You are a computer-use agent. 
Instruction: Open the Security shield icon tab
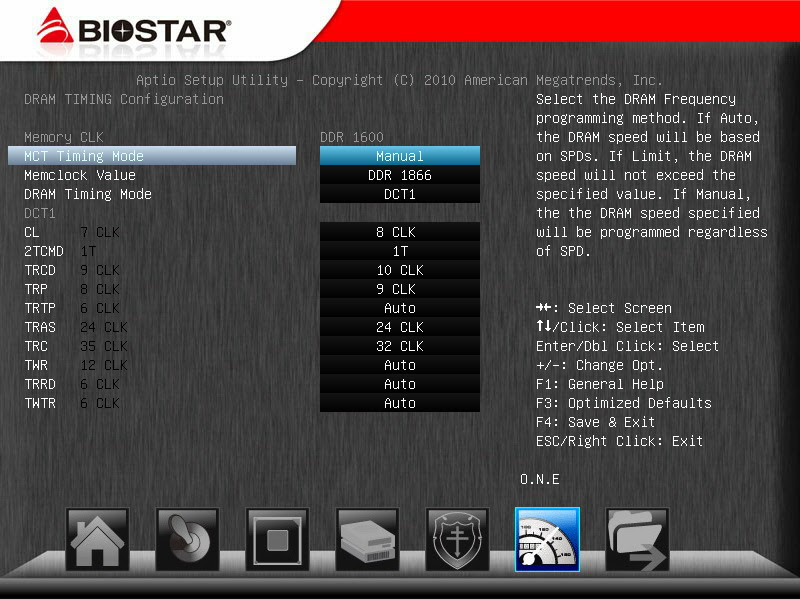click(457, 539)
